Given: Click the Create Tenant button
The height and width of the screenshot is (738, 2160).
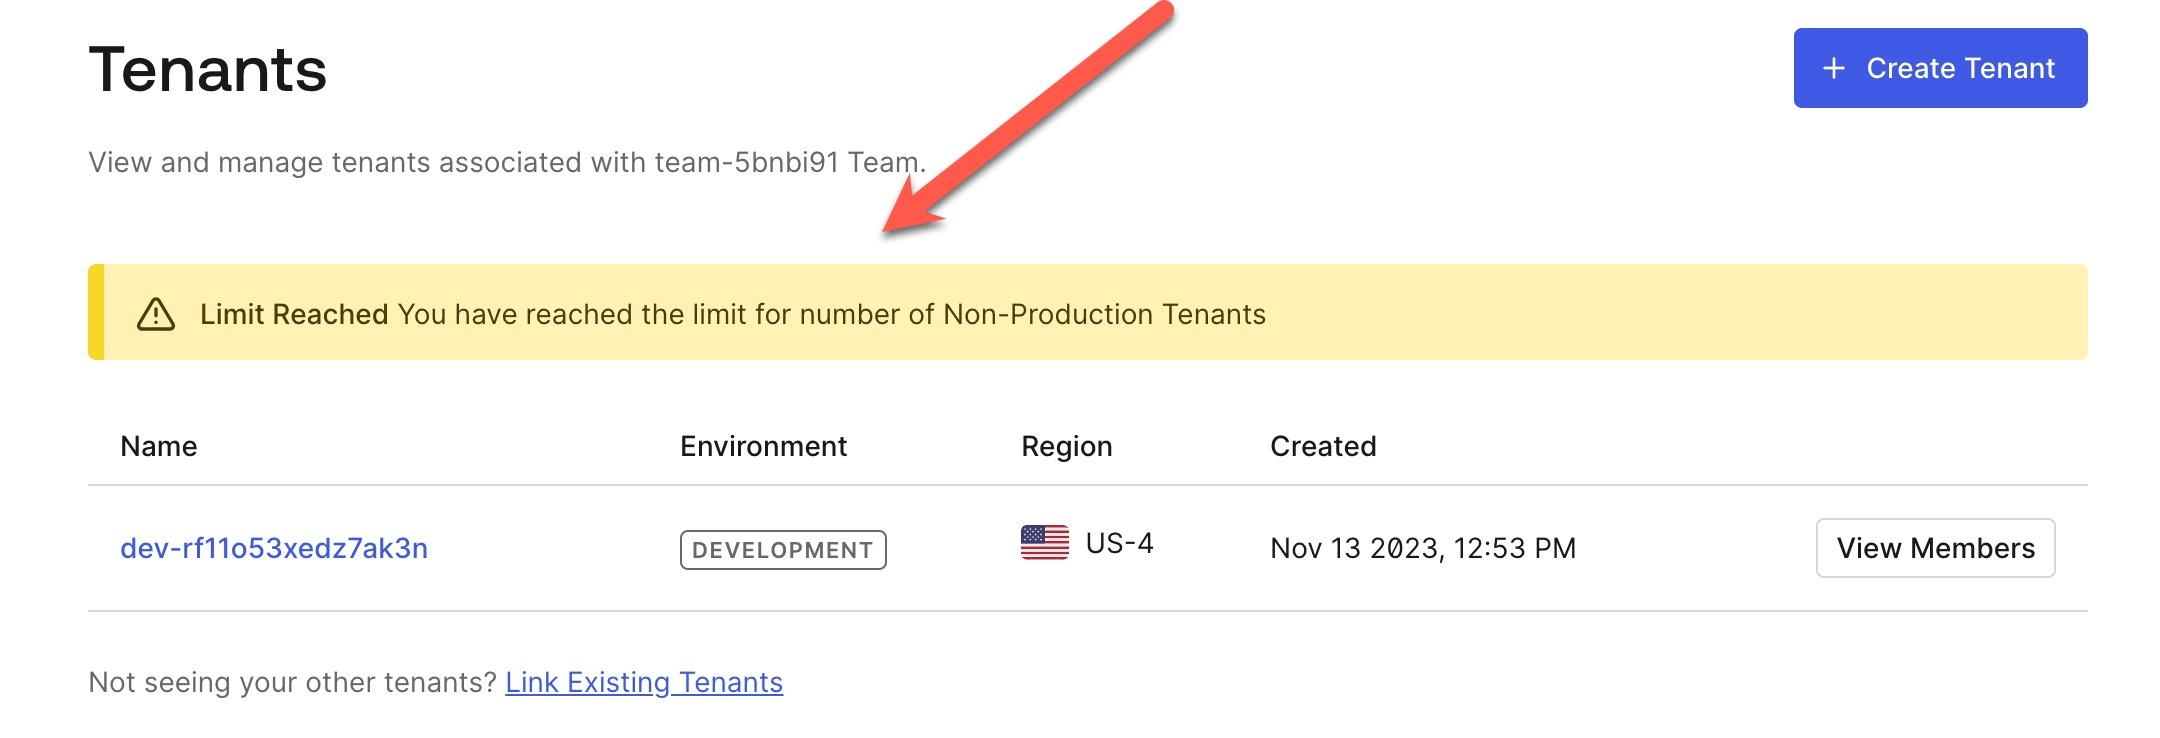Looking at the screenshot, I should coord(1939,68).
